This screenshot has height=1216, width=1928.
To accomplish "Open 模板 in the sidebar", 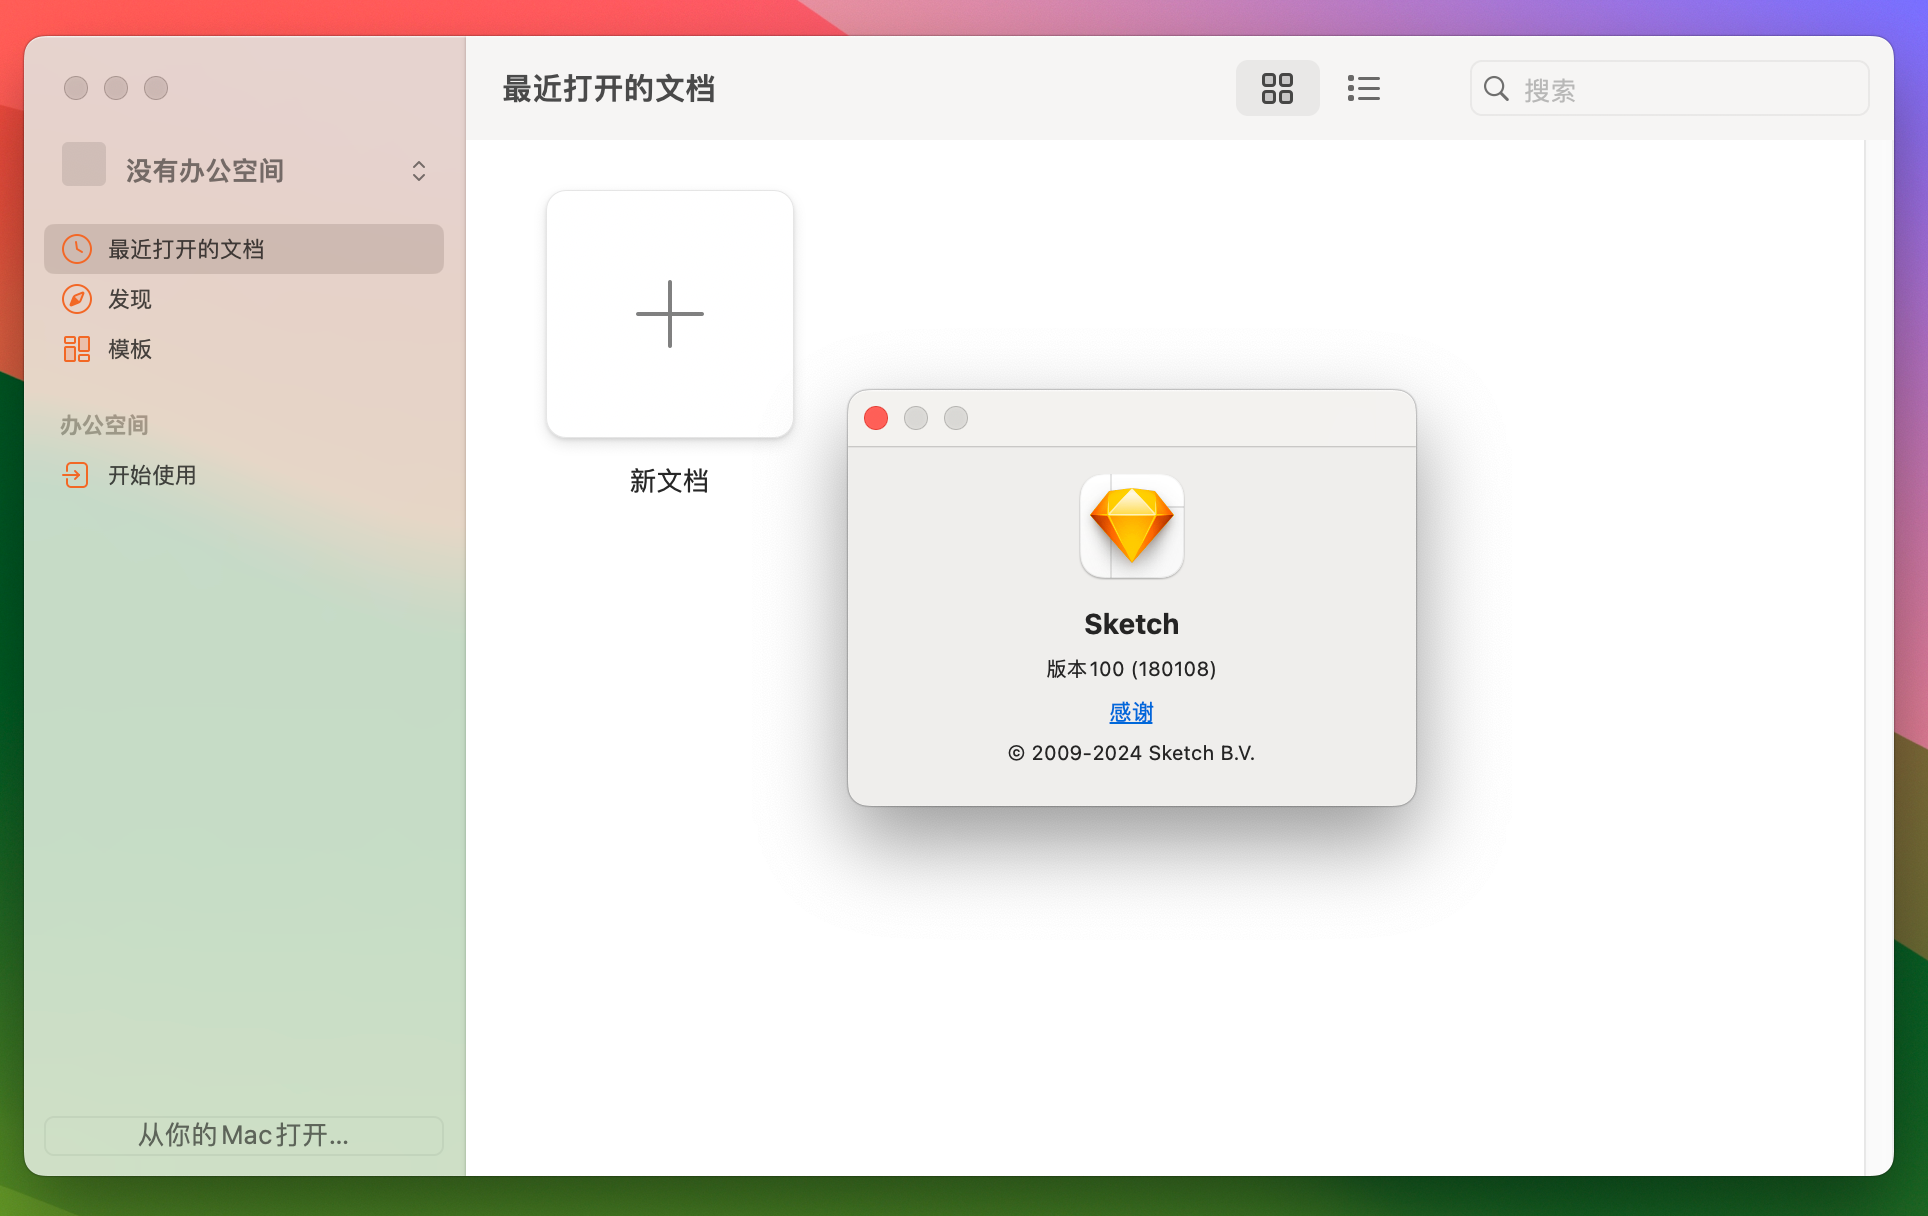I will [244, 349].
